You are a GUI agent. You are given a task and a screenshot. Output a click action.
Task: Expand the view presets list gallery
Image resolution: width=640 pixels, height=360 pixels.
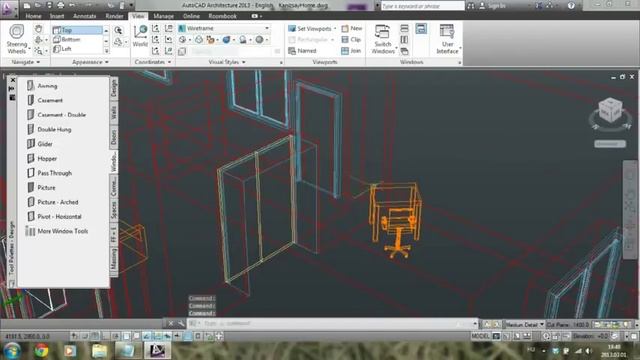(x=106, y=51)
